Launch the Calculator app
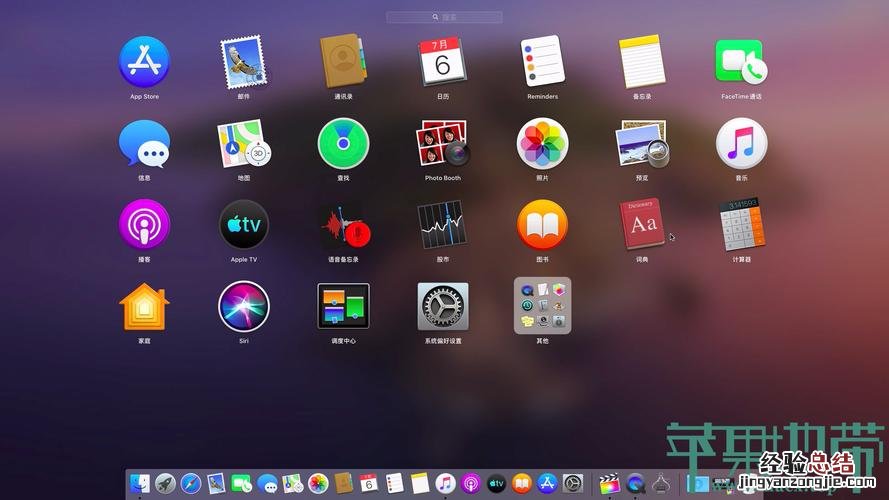 point(741,225)
